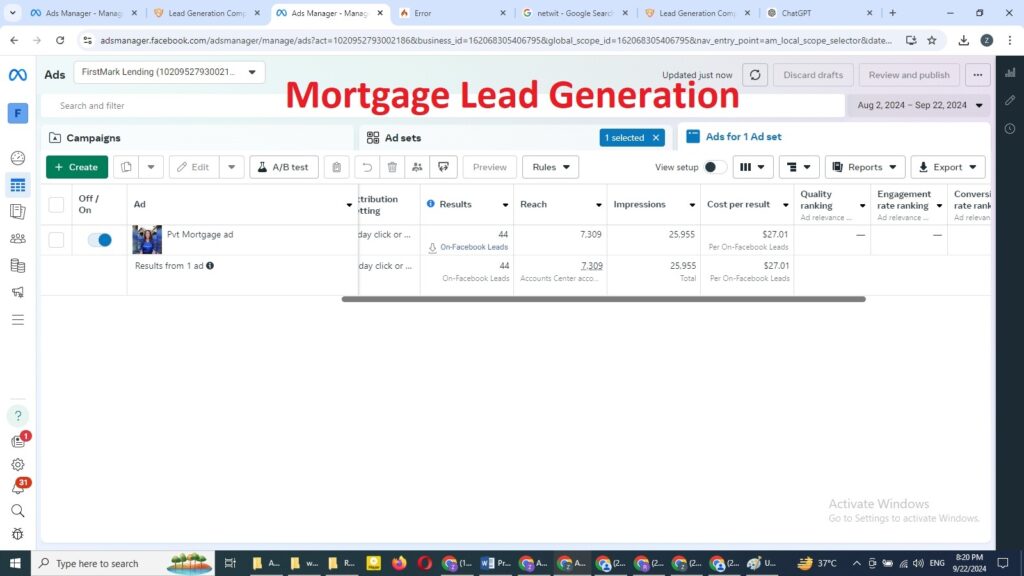Open the sidebar Search magnifier icon
1024x576 pixels.
(18, 511)
